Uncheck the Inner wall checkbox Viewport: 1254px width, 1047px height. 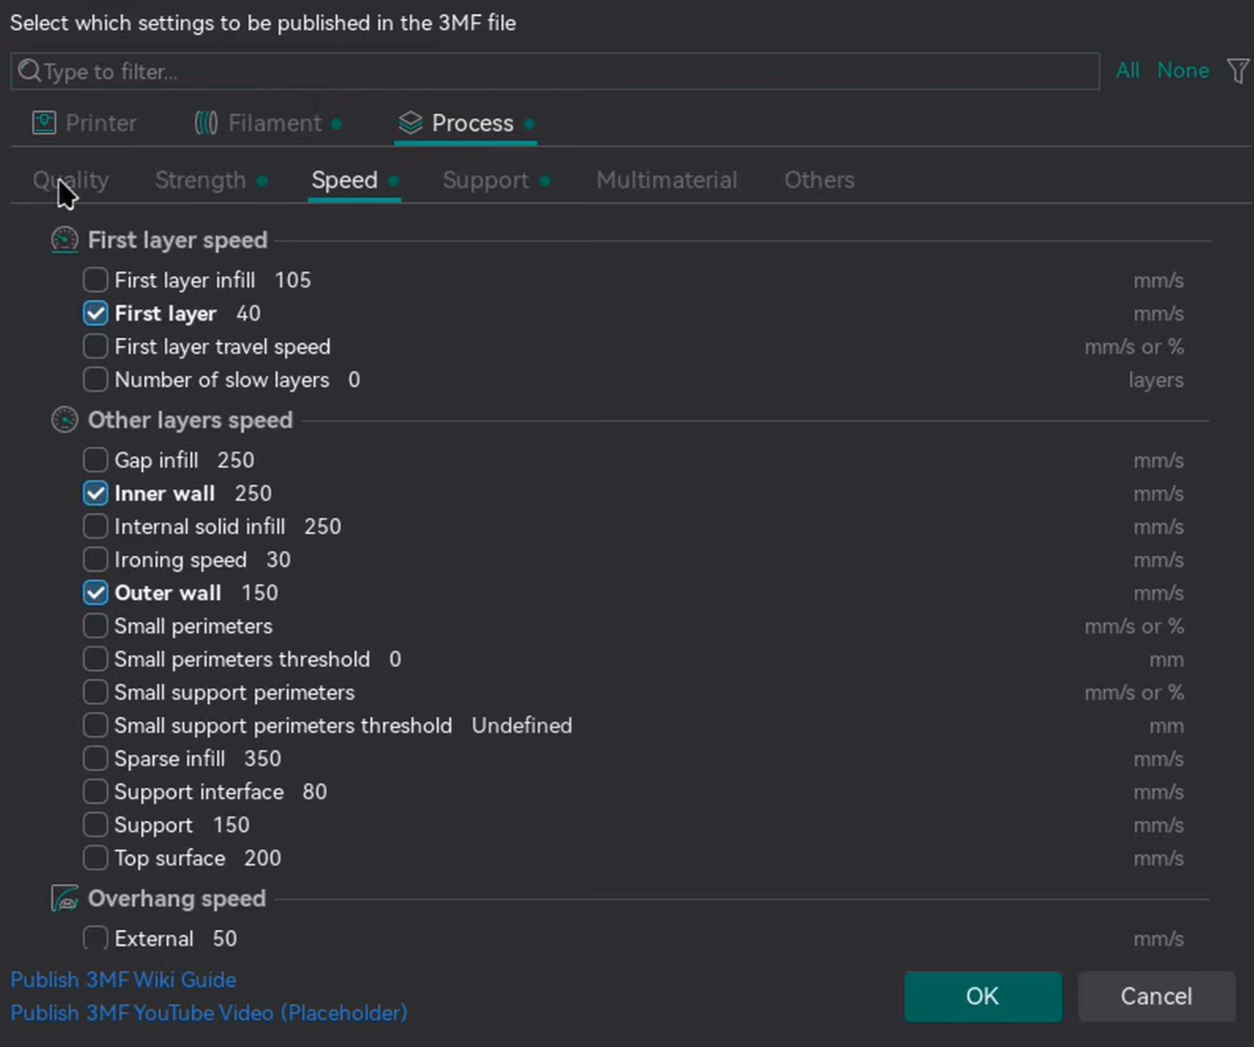tap(95, 493)
